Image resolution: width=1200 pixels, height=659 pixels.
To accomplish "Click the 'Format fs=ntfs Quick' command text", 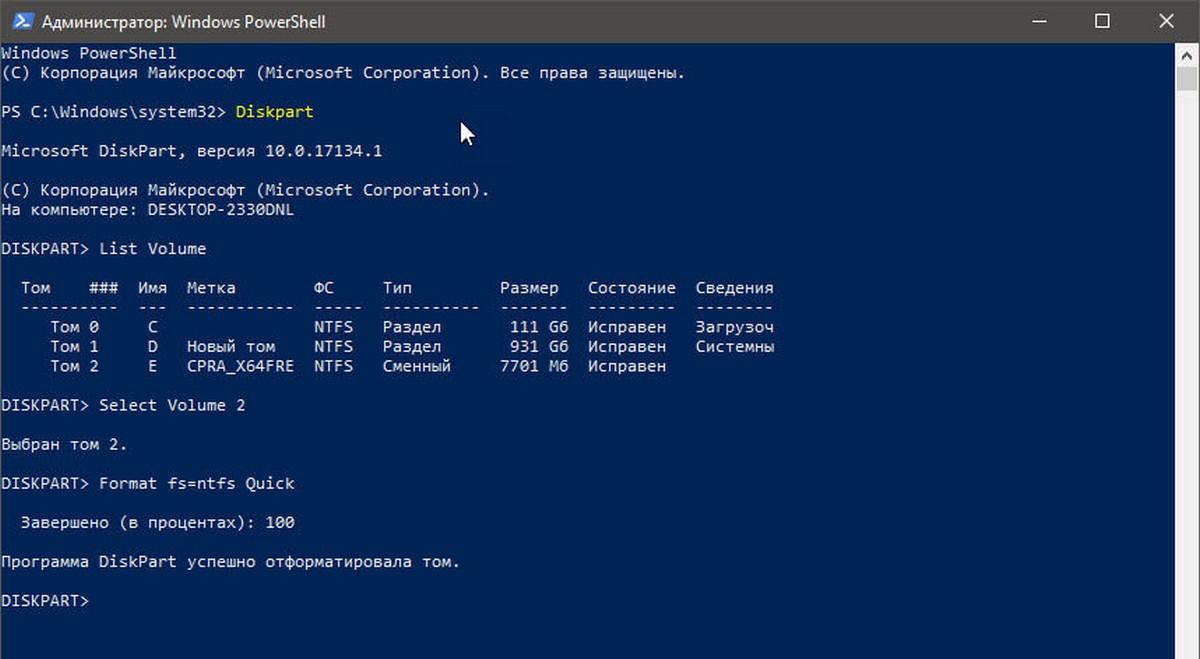I will (x=196, y=483).
